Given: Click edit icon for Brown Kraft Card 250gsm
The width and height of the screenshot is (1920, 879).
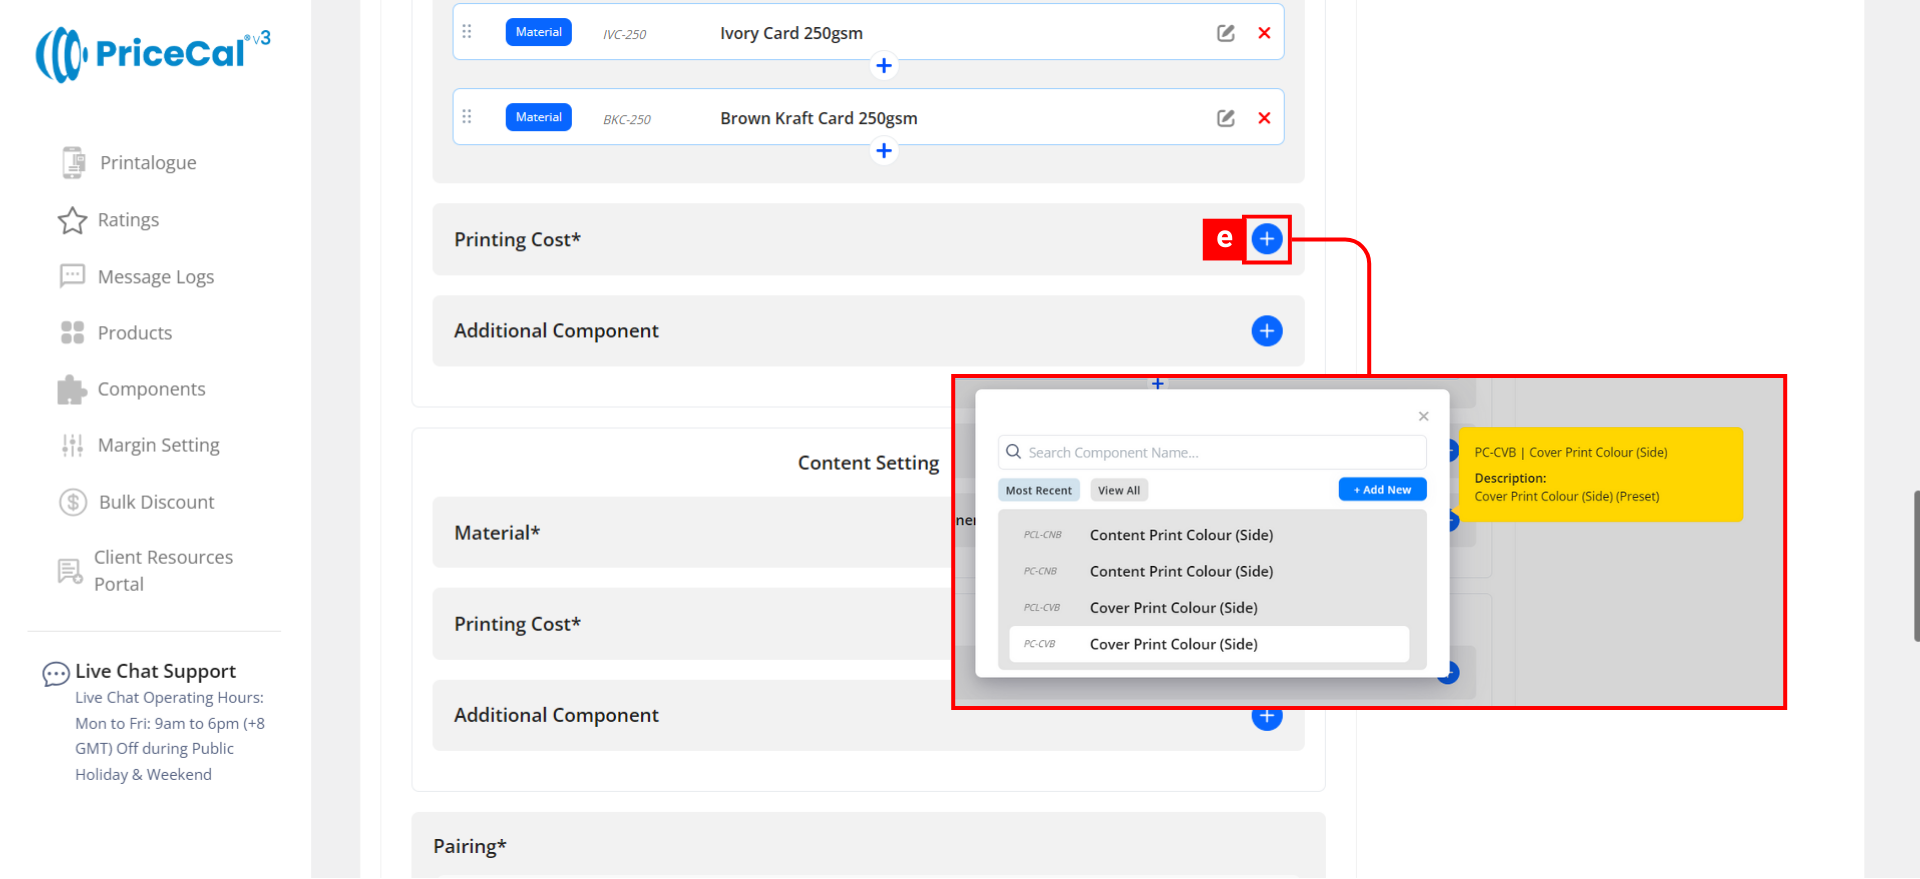Looking at the screenshot, I should tap(1225, 118).
